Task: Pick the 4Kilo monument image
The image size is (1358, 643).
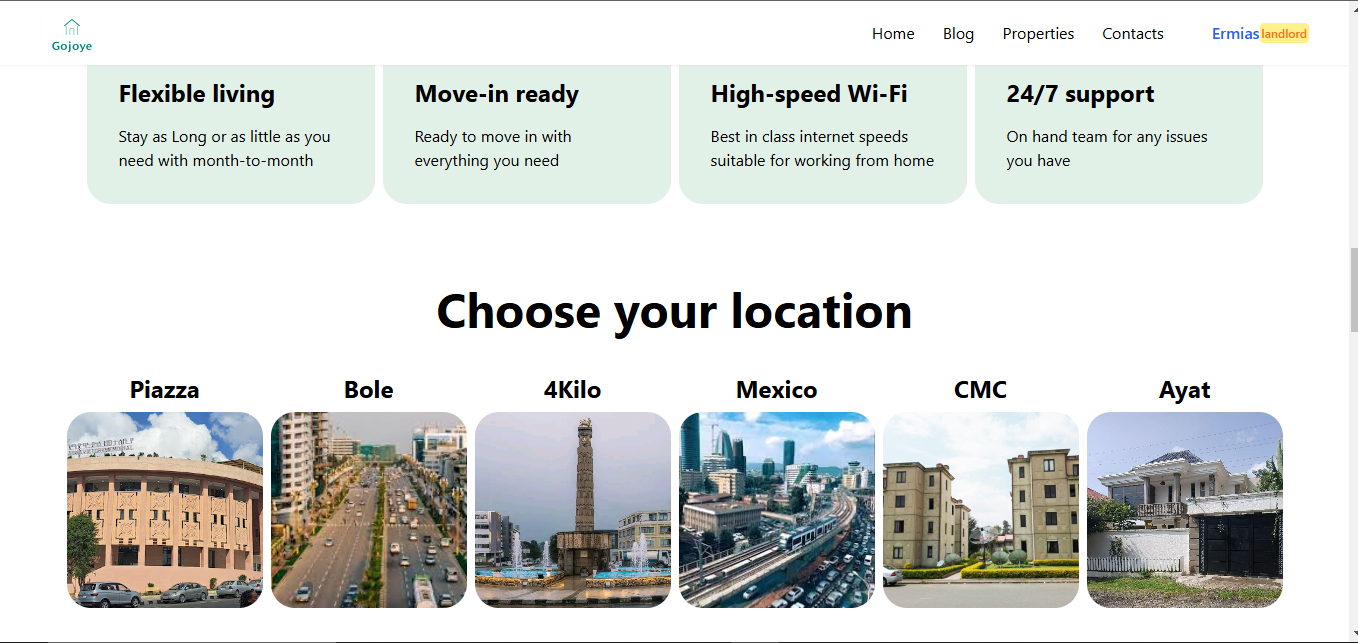Action: tap(573, 510)
